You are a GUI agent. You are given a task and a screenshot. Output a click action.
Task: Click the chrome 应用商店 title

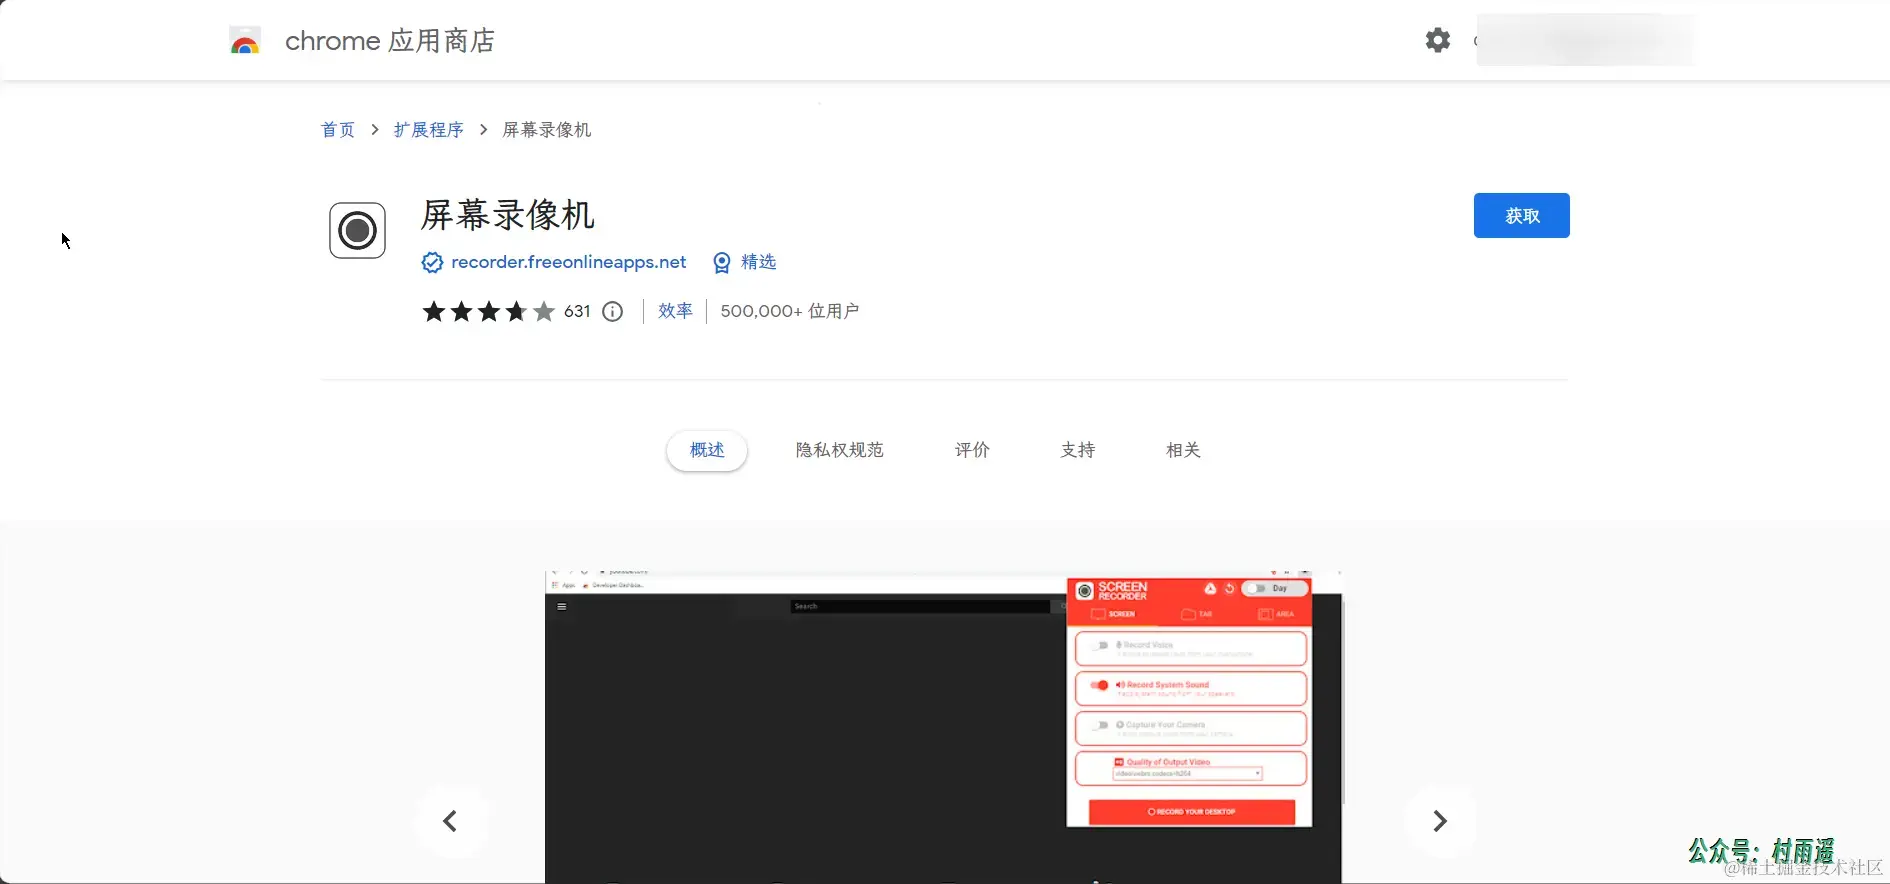pos(390,40)
